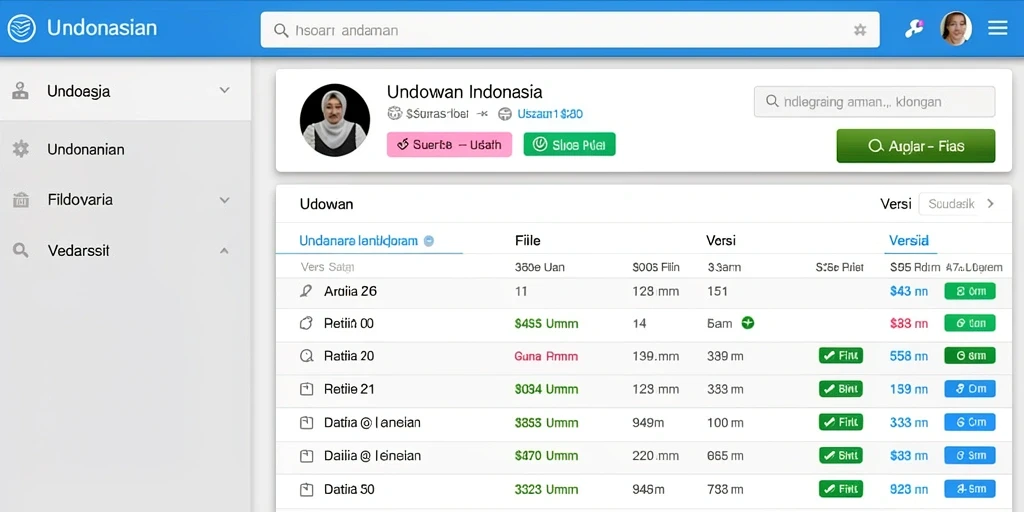Expand the Undoesja sidebar section
Screen dimensions: 1024x512
coord(224,91)
